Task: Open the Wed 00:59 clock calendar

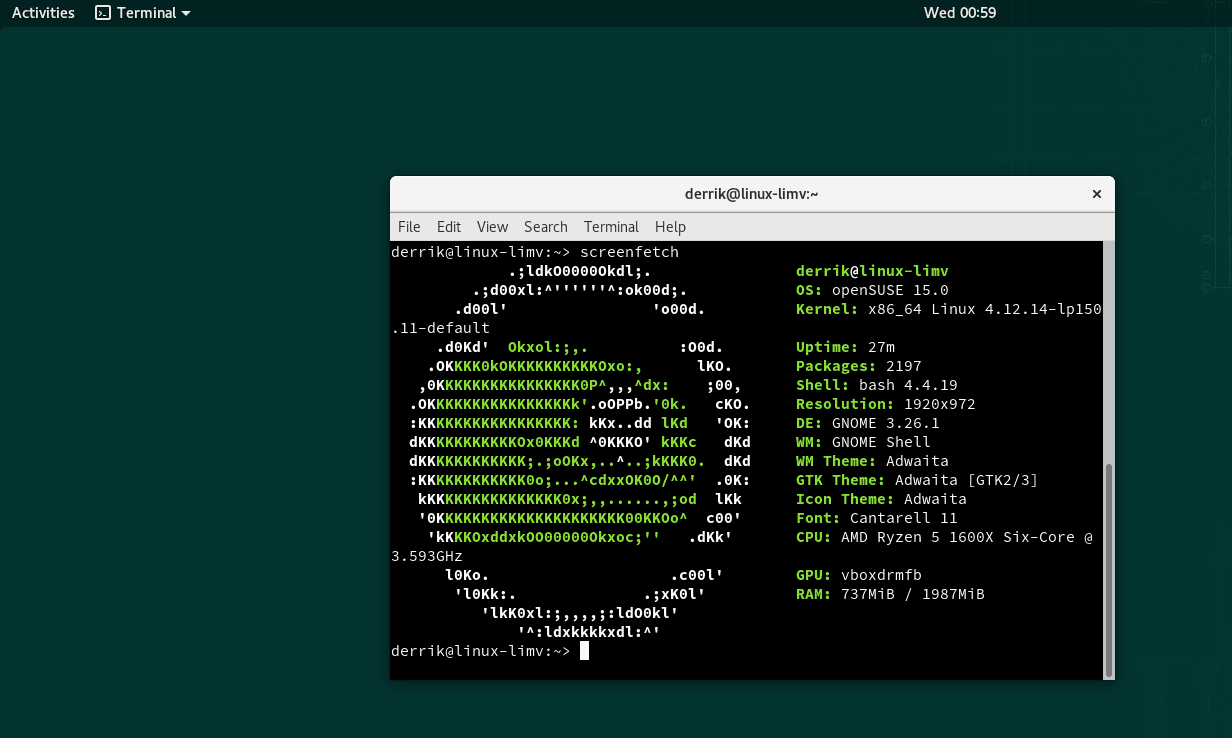Action: point(959,13)
